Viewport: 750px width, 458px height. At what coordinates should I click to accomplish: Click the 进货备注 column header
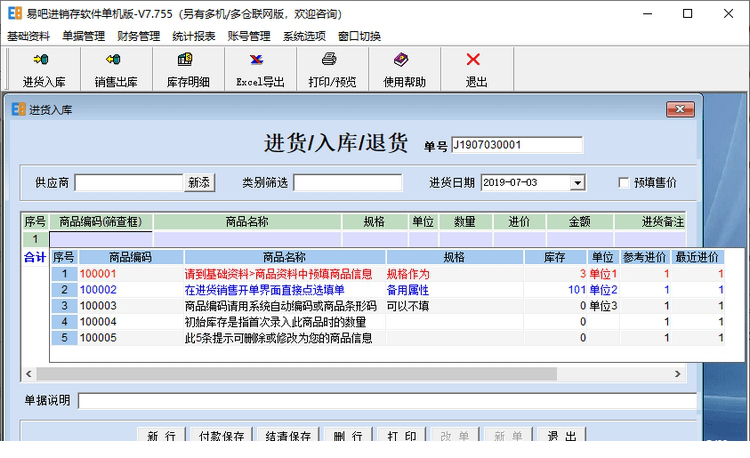pos(650,222)
